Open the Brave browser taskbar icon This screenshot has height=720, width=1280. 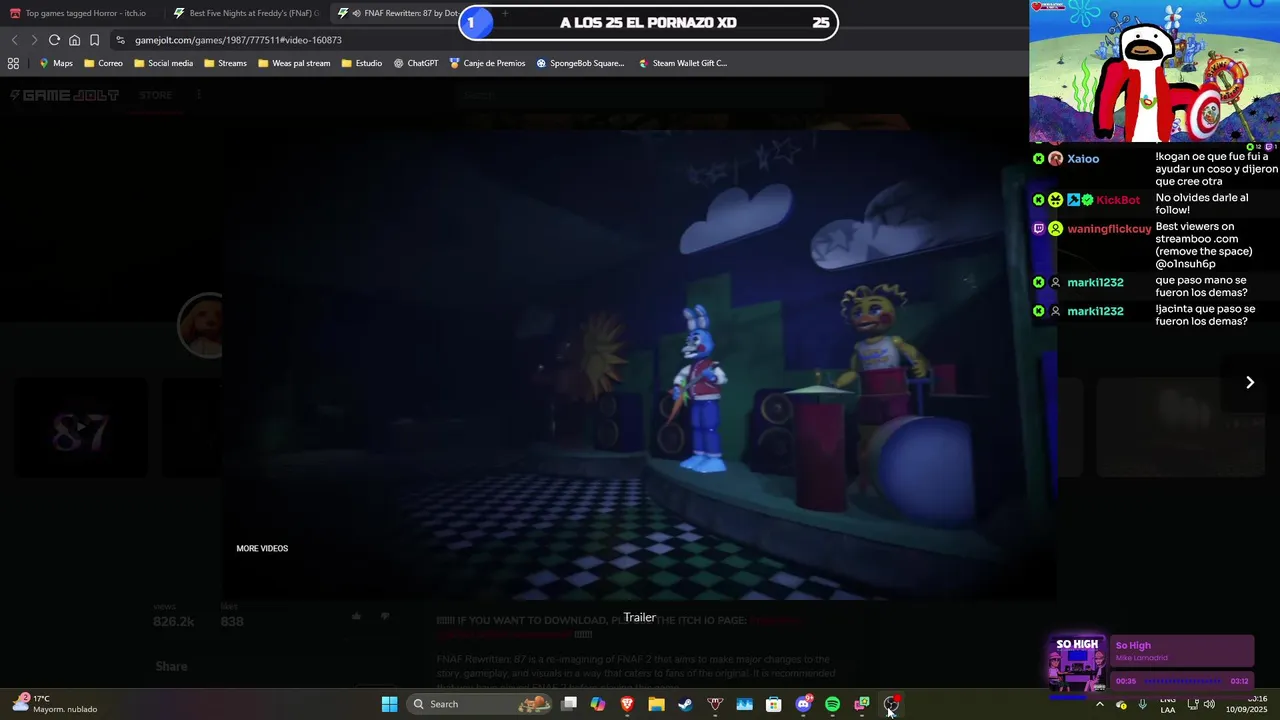[x=627, y=704]
